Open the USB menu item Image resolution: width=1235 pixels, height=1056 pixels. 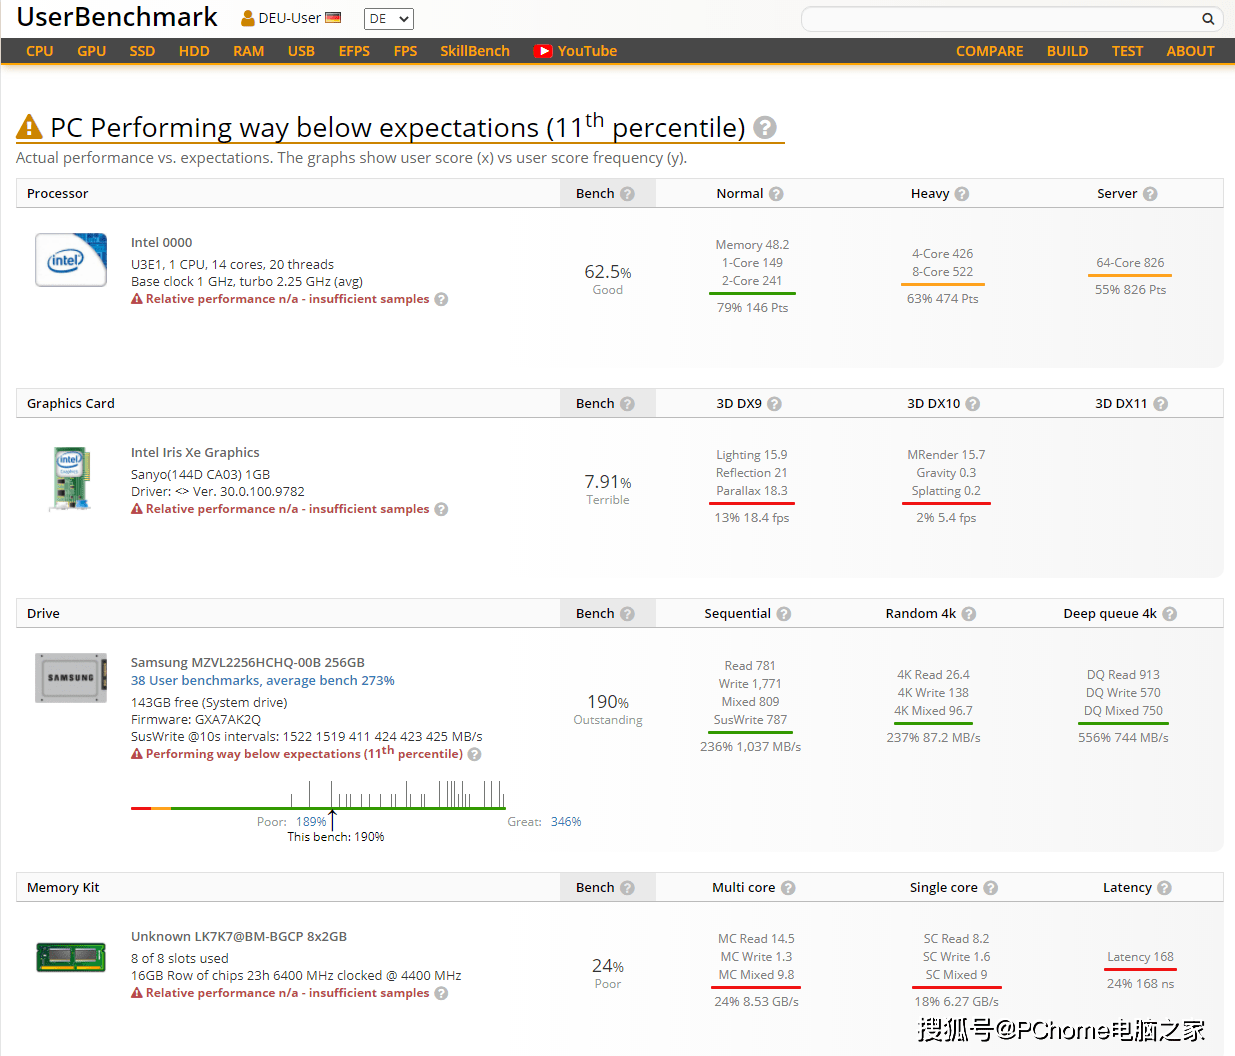coord(301,51)
